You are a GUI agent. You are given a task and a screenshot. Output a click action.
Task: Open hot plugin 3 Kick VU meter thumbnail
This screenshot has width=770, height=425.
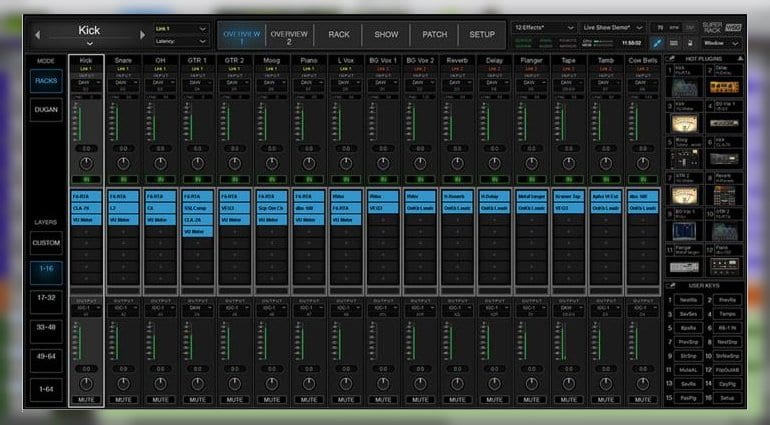click(685, 124)
